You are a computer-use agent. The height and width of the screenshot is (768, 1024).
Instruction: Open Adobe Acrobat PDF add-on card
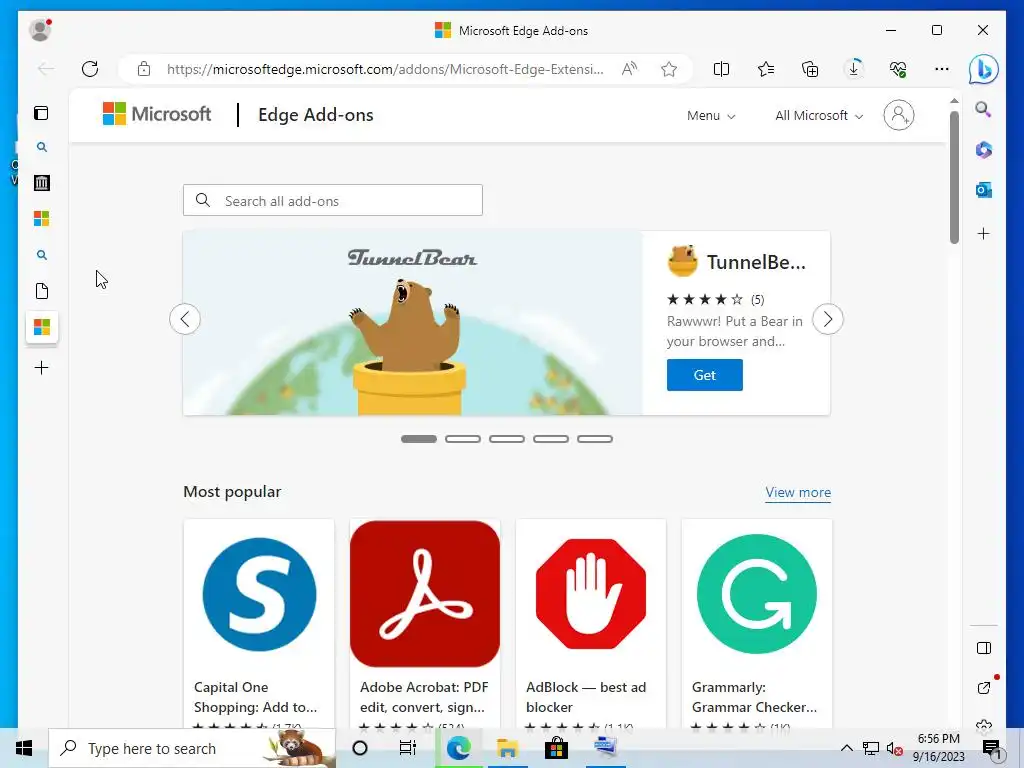(425, 624)
